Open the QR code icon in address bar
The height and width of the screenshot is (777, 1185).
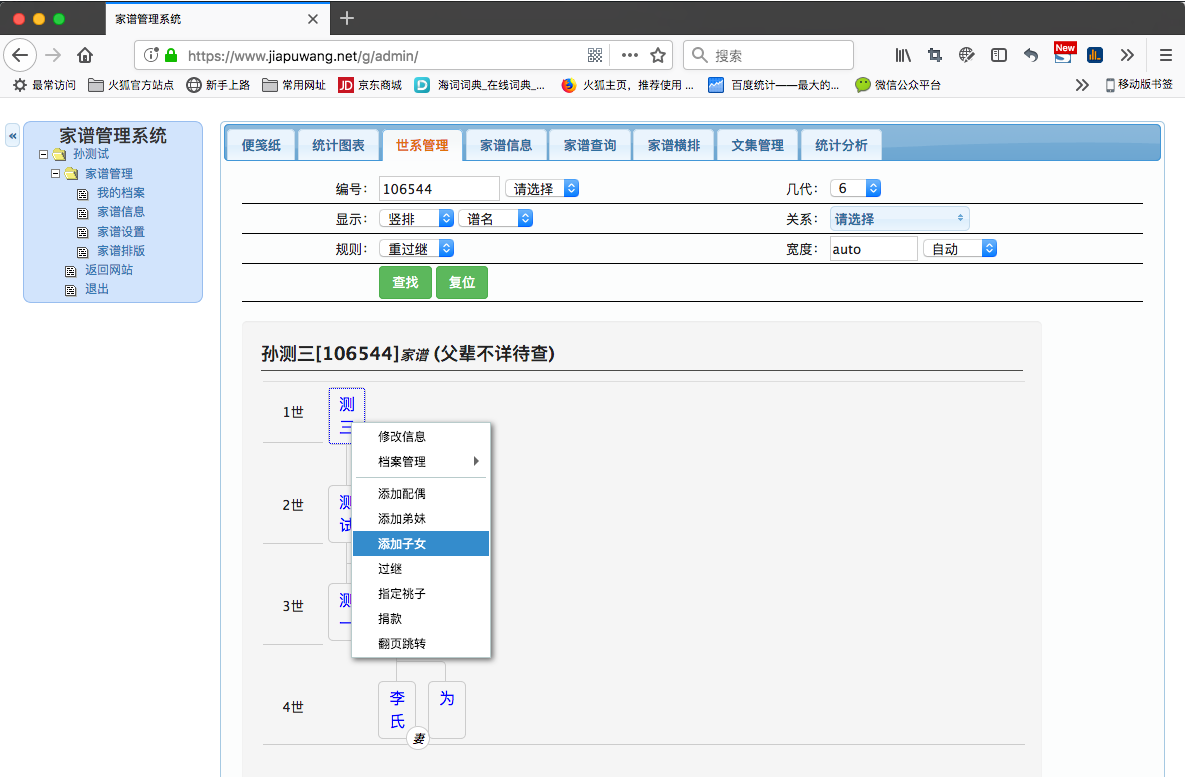click(595, 55)
